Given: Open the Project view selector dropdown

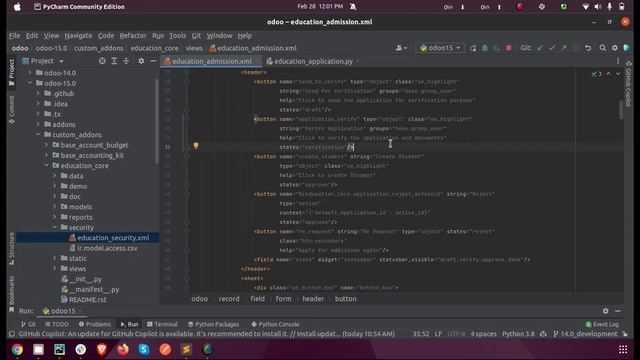Looking at the screenshot, I should coord(43,61).
